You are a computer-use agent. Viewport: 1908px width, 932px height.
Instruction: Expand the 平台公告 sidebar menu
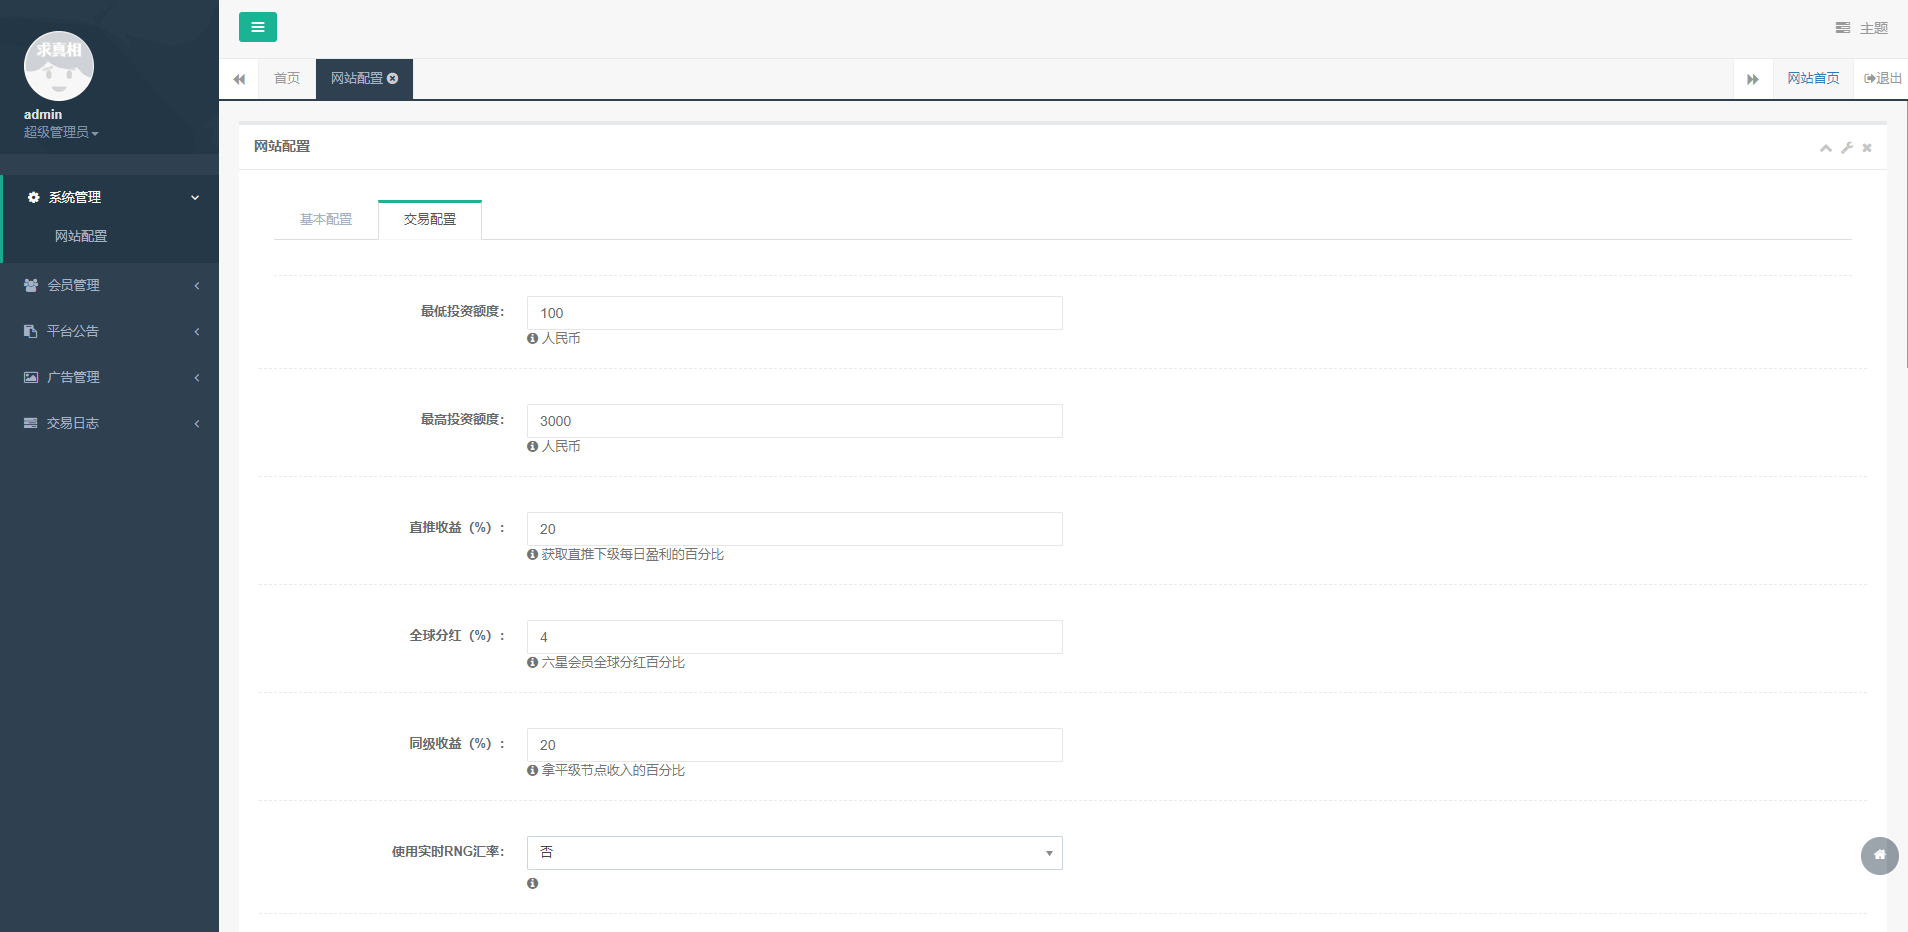point(109,331)
